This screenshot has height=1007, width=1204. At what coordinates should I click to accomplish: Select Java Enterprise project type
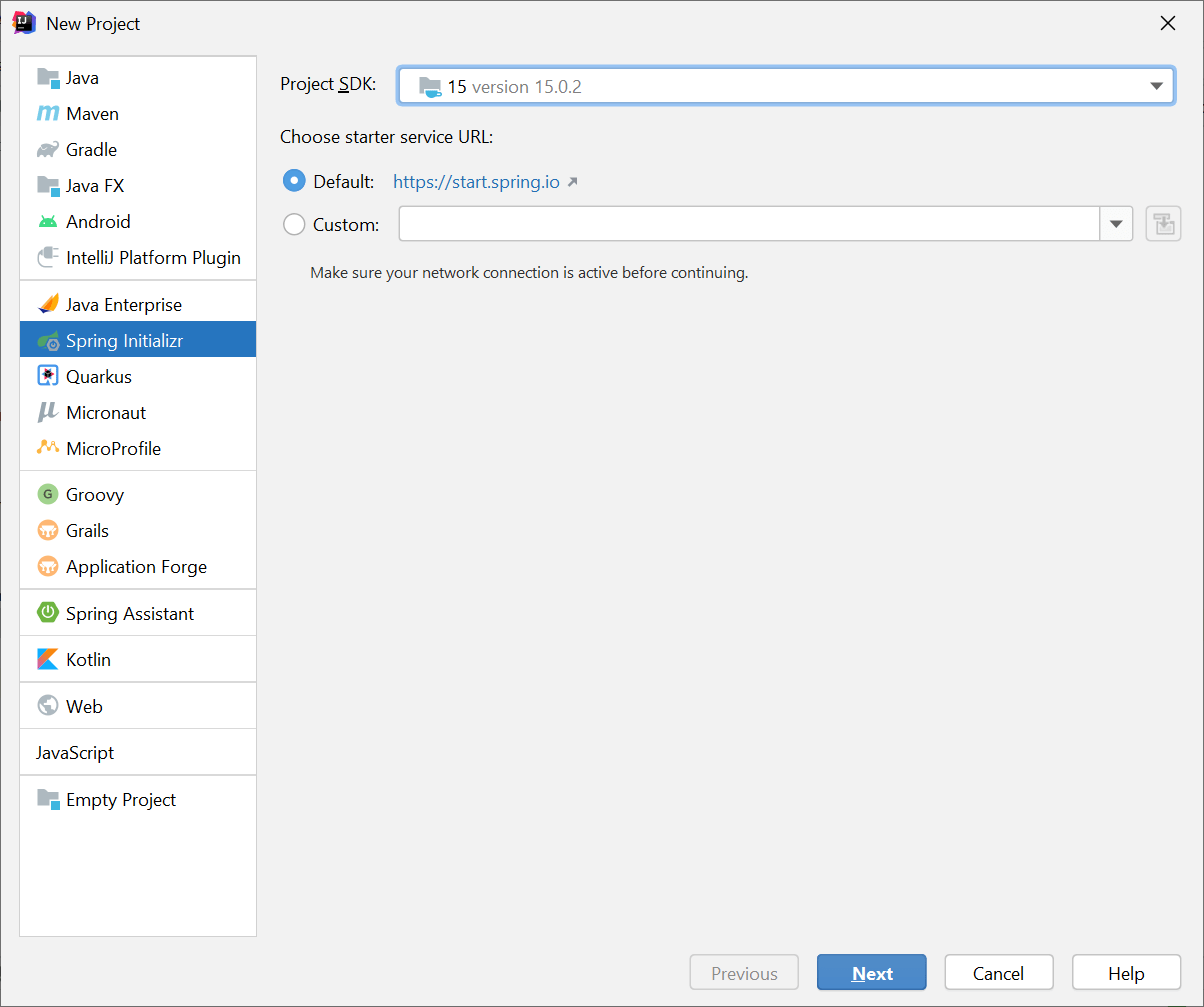[123, 305]
